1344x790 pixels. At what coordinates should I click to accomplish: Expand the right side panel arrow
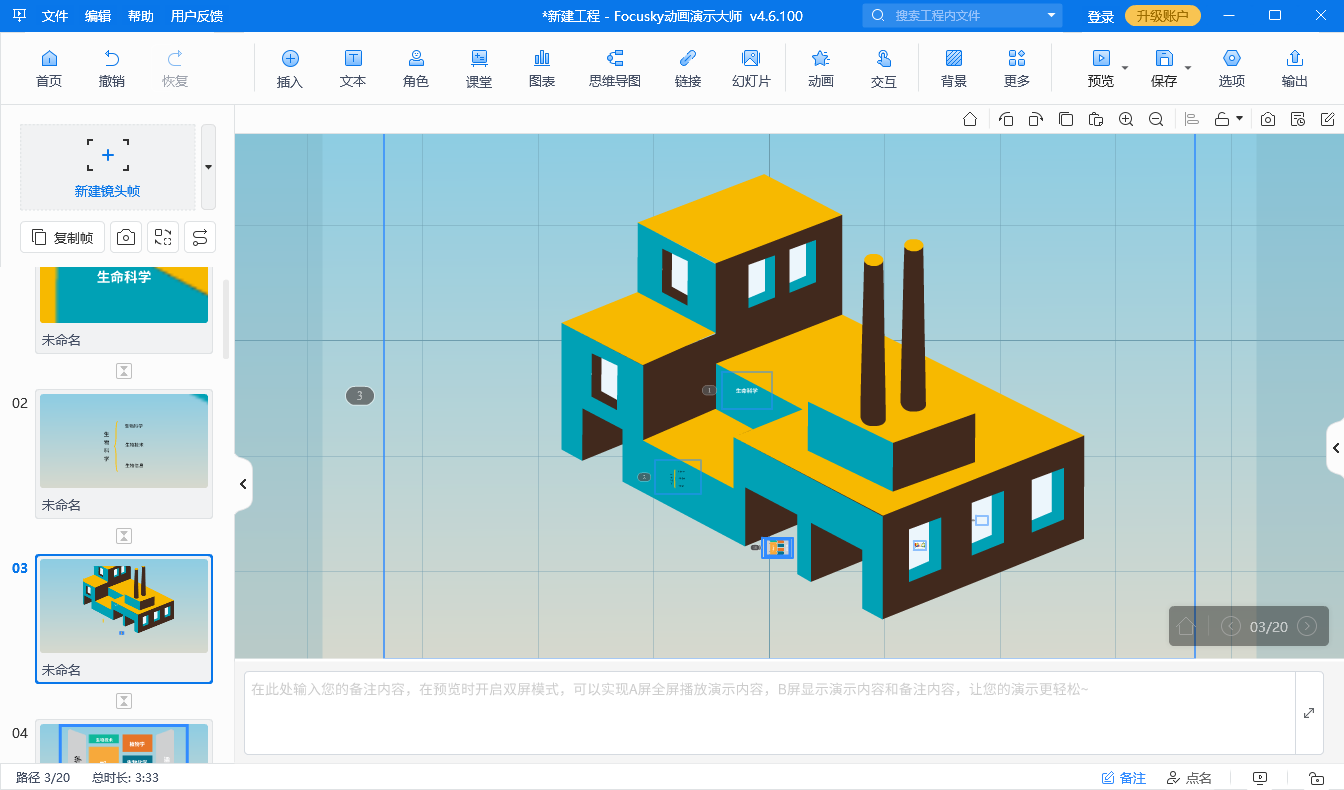[x=1335, y=449]
